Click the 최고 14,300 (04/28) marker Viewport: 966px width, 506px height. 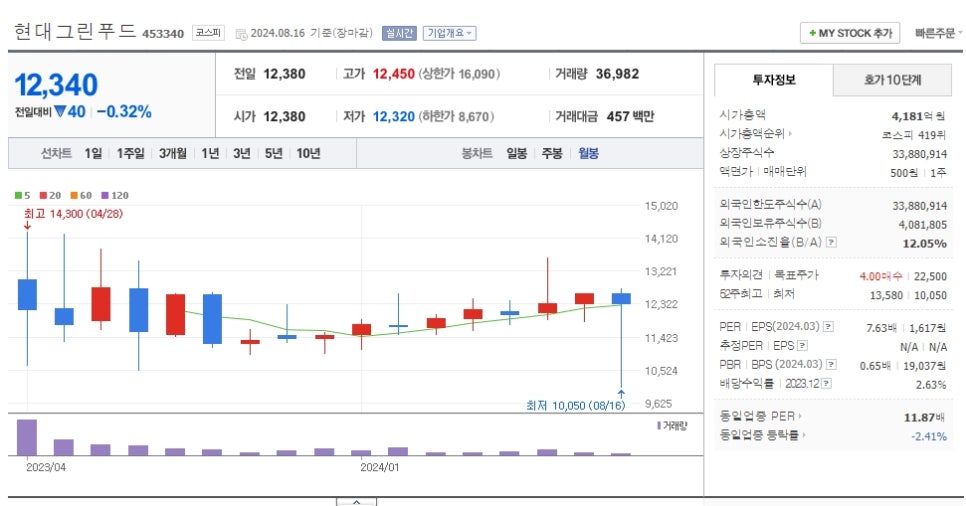[73, 214]
